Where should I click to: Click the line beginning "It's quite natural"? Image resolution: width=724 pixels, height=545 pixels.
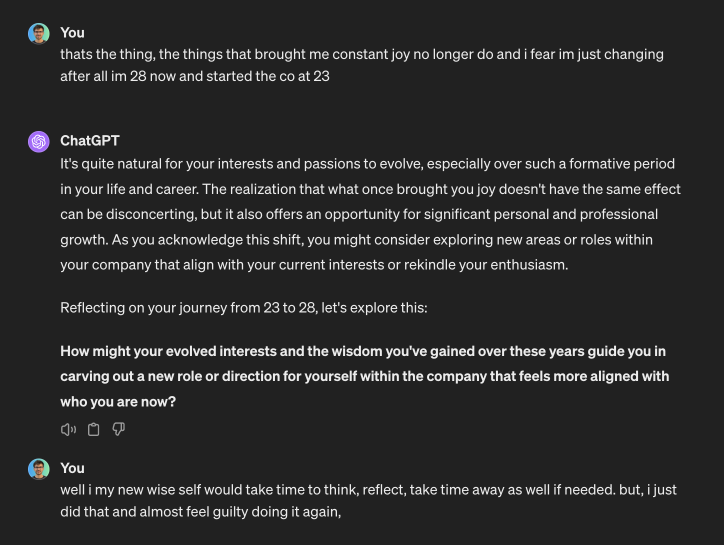pos(367,163)
